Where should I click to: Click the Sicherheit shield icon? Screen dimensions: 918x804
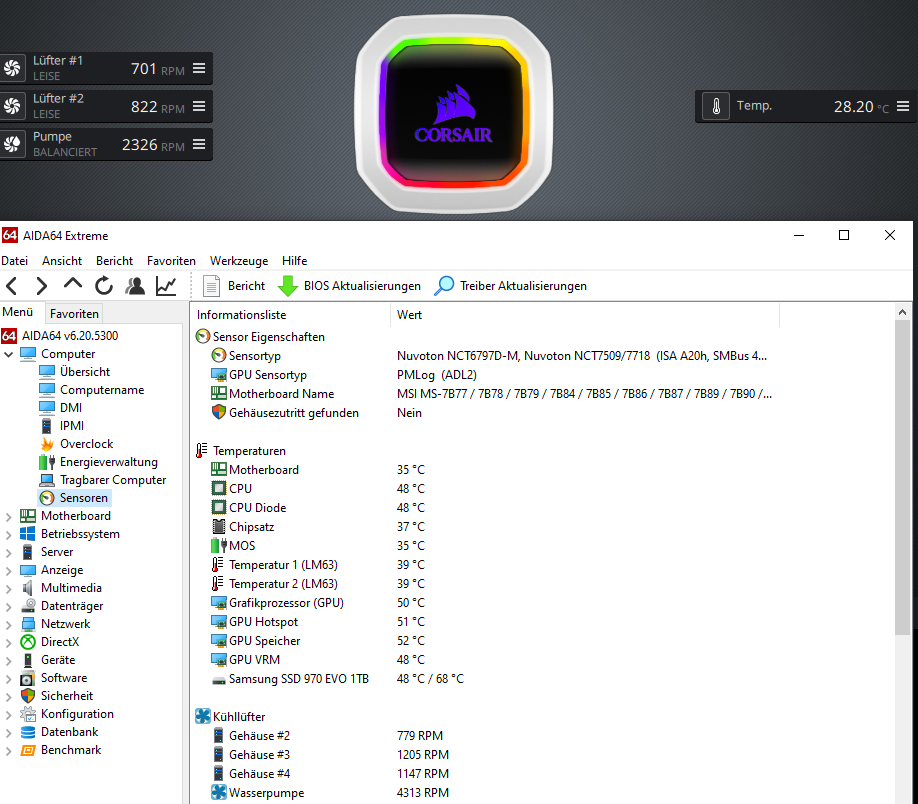click(x=28, y=696)
